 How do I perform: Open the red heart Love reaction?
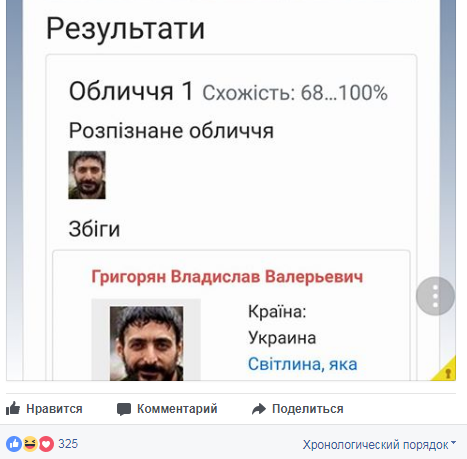pos(46,444)
